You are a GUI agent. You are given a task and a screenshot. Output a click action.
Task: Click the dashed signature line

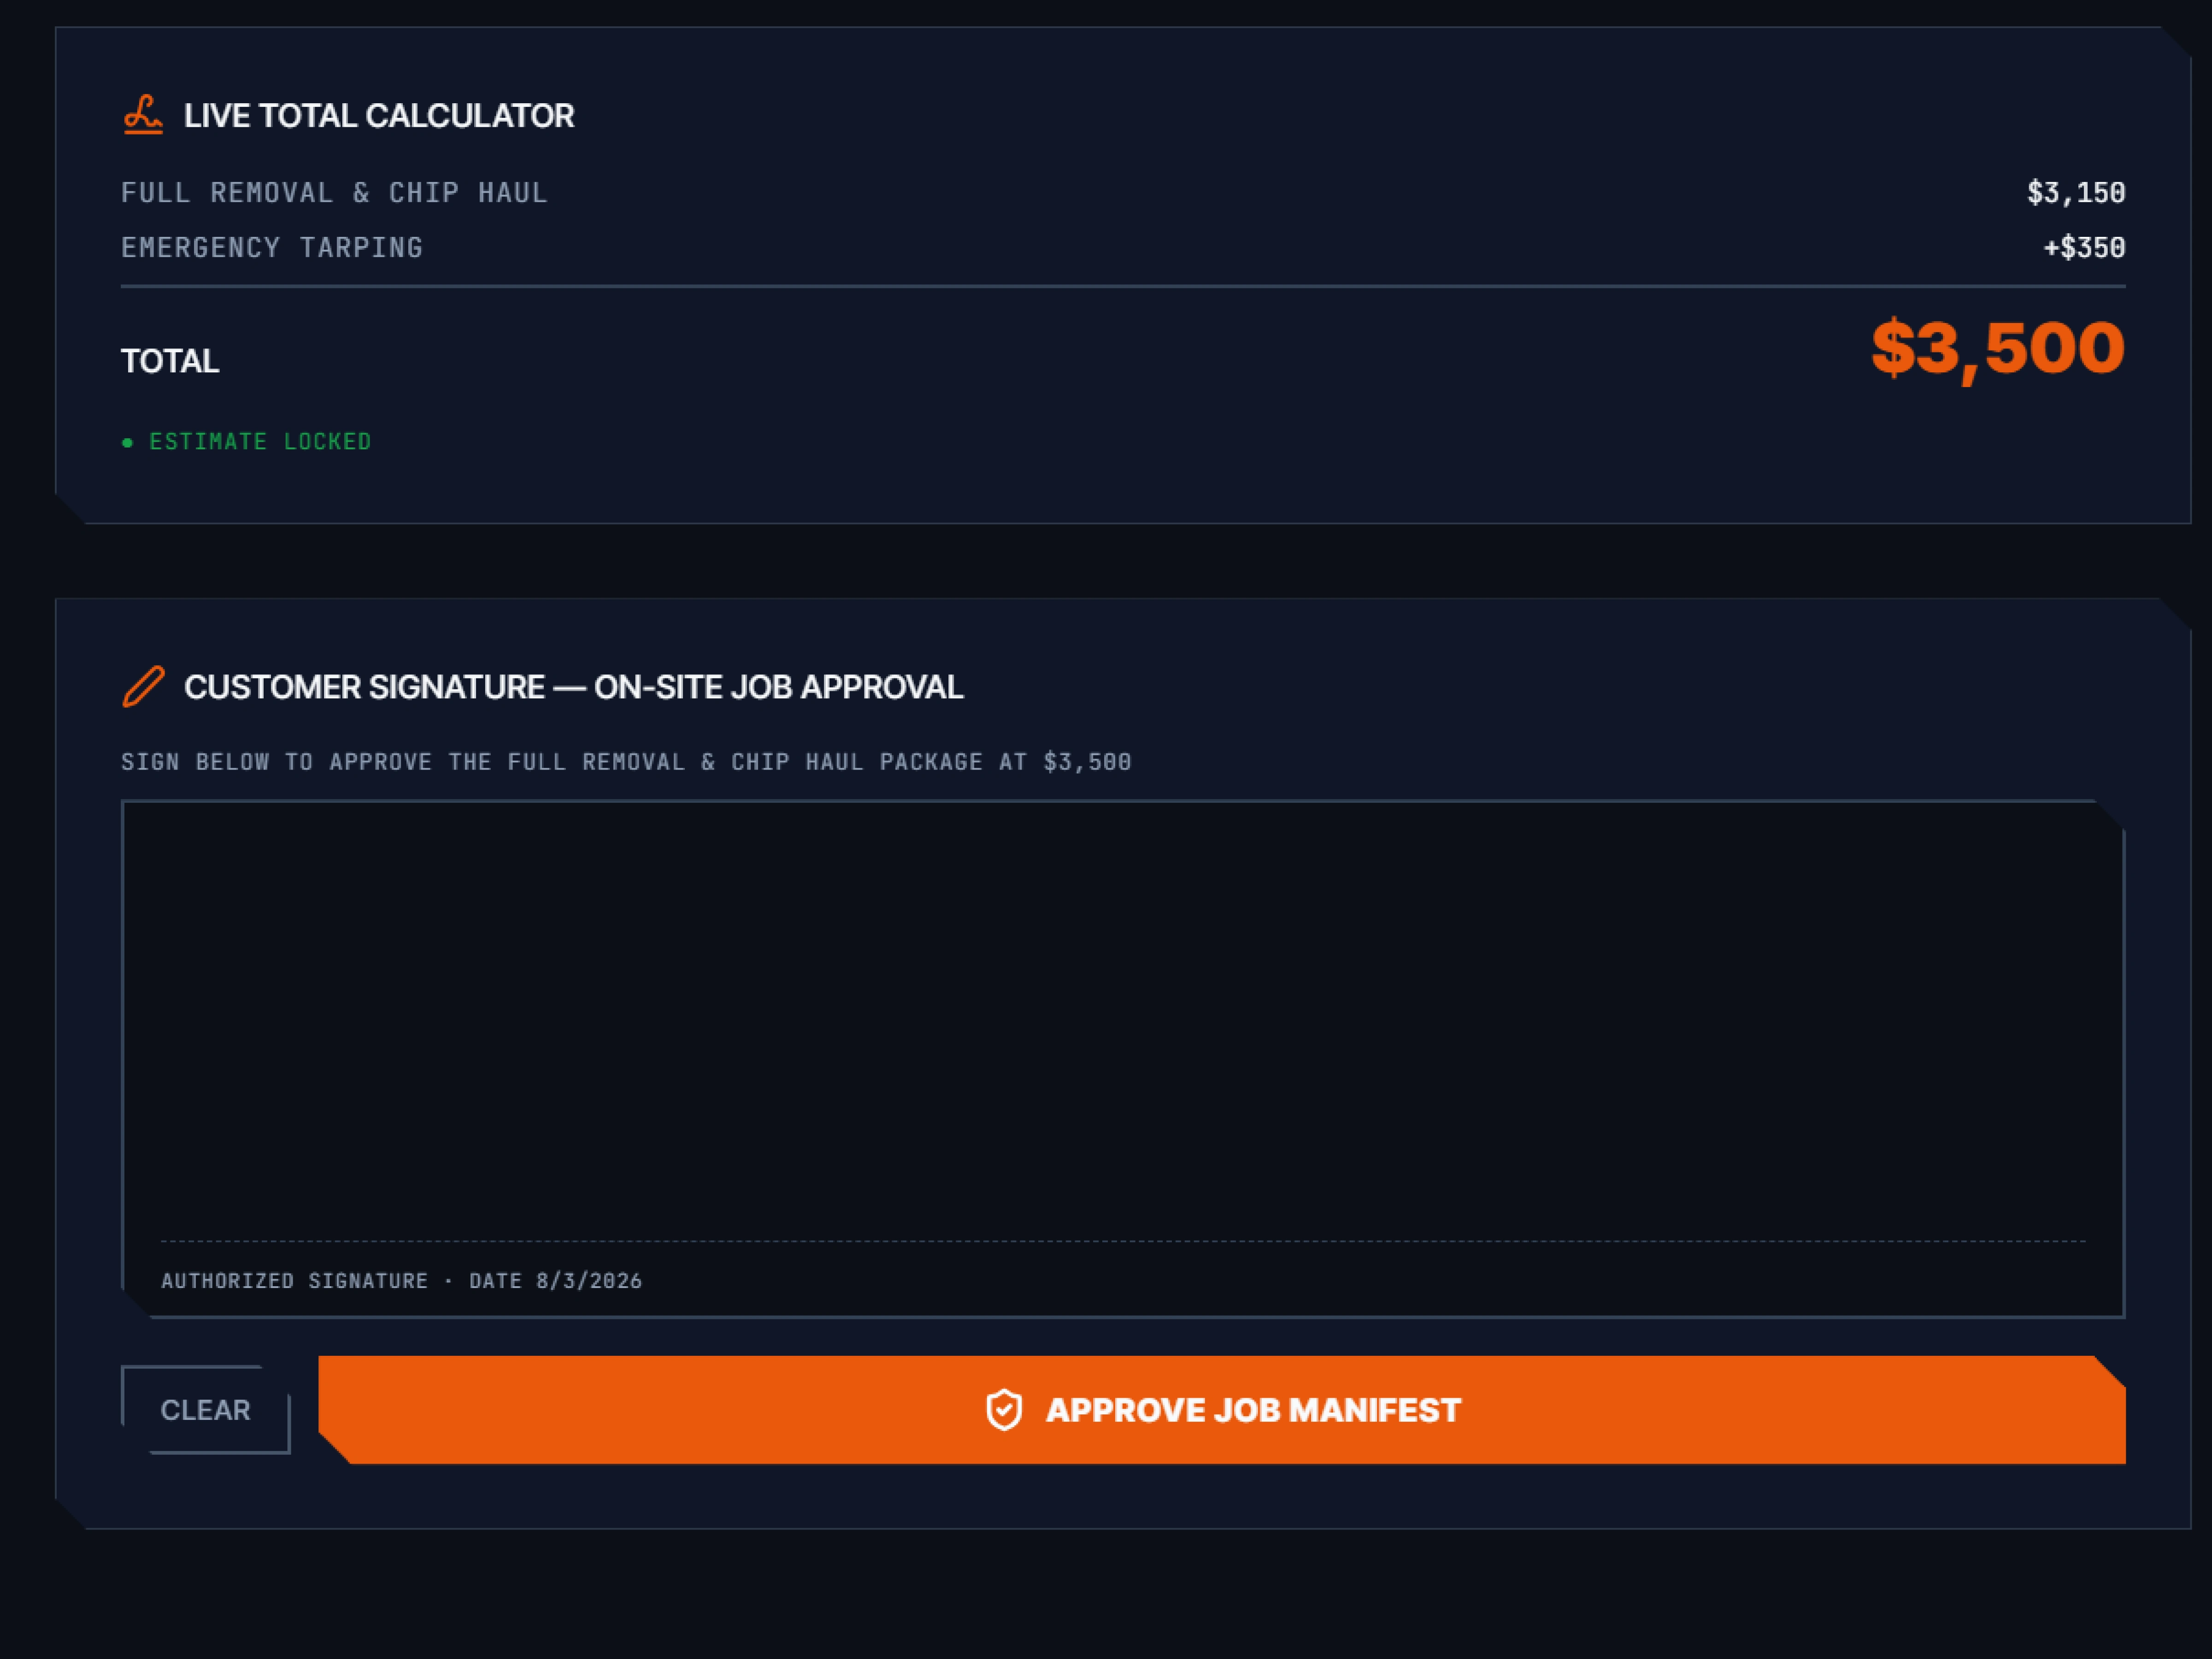(x=1123, y=1241)
